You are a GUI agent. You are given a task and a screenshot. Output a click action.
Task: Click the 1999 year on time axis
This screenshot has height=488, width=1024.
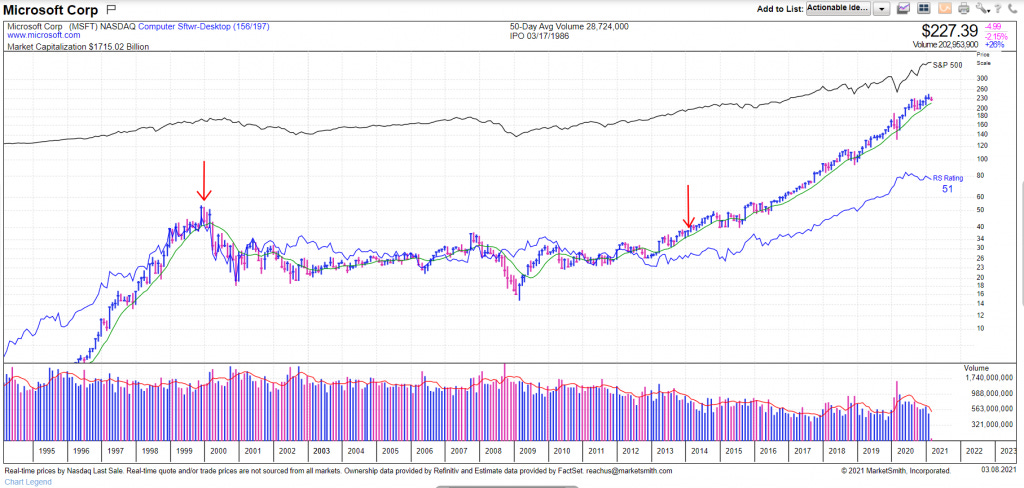tap(184, 451)
